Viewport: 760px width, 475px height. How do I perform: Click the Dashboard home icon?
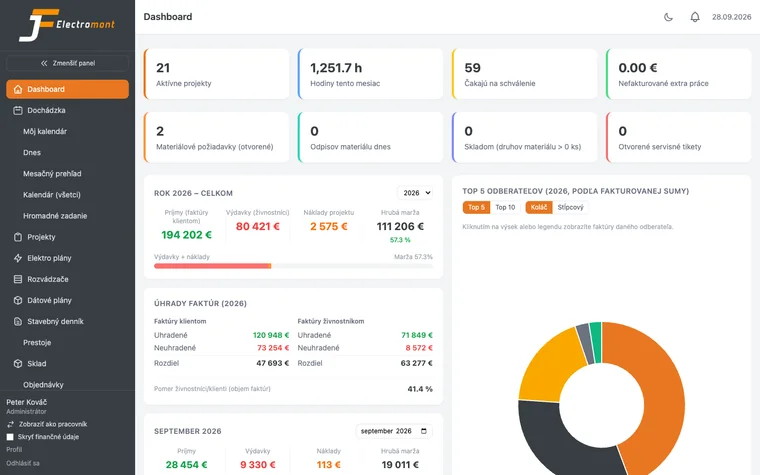coord(18,89)
